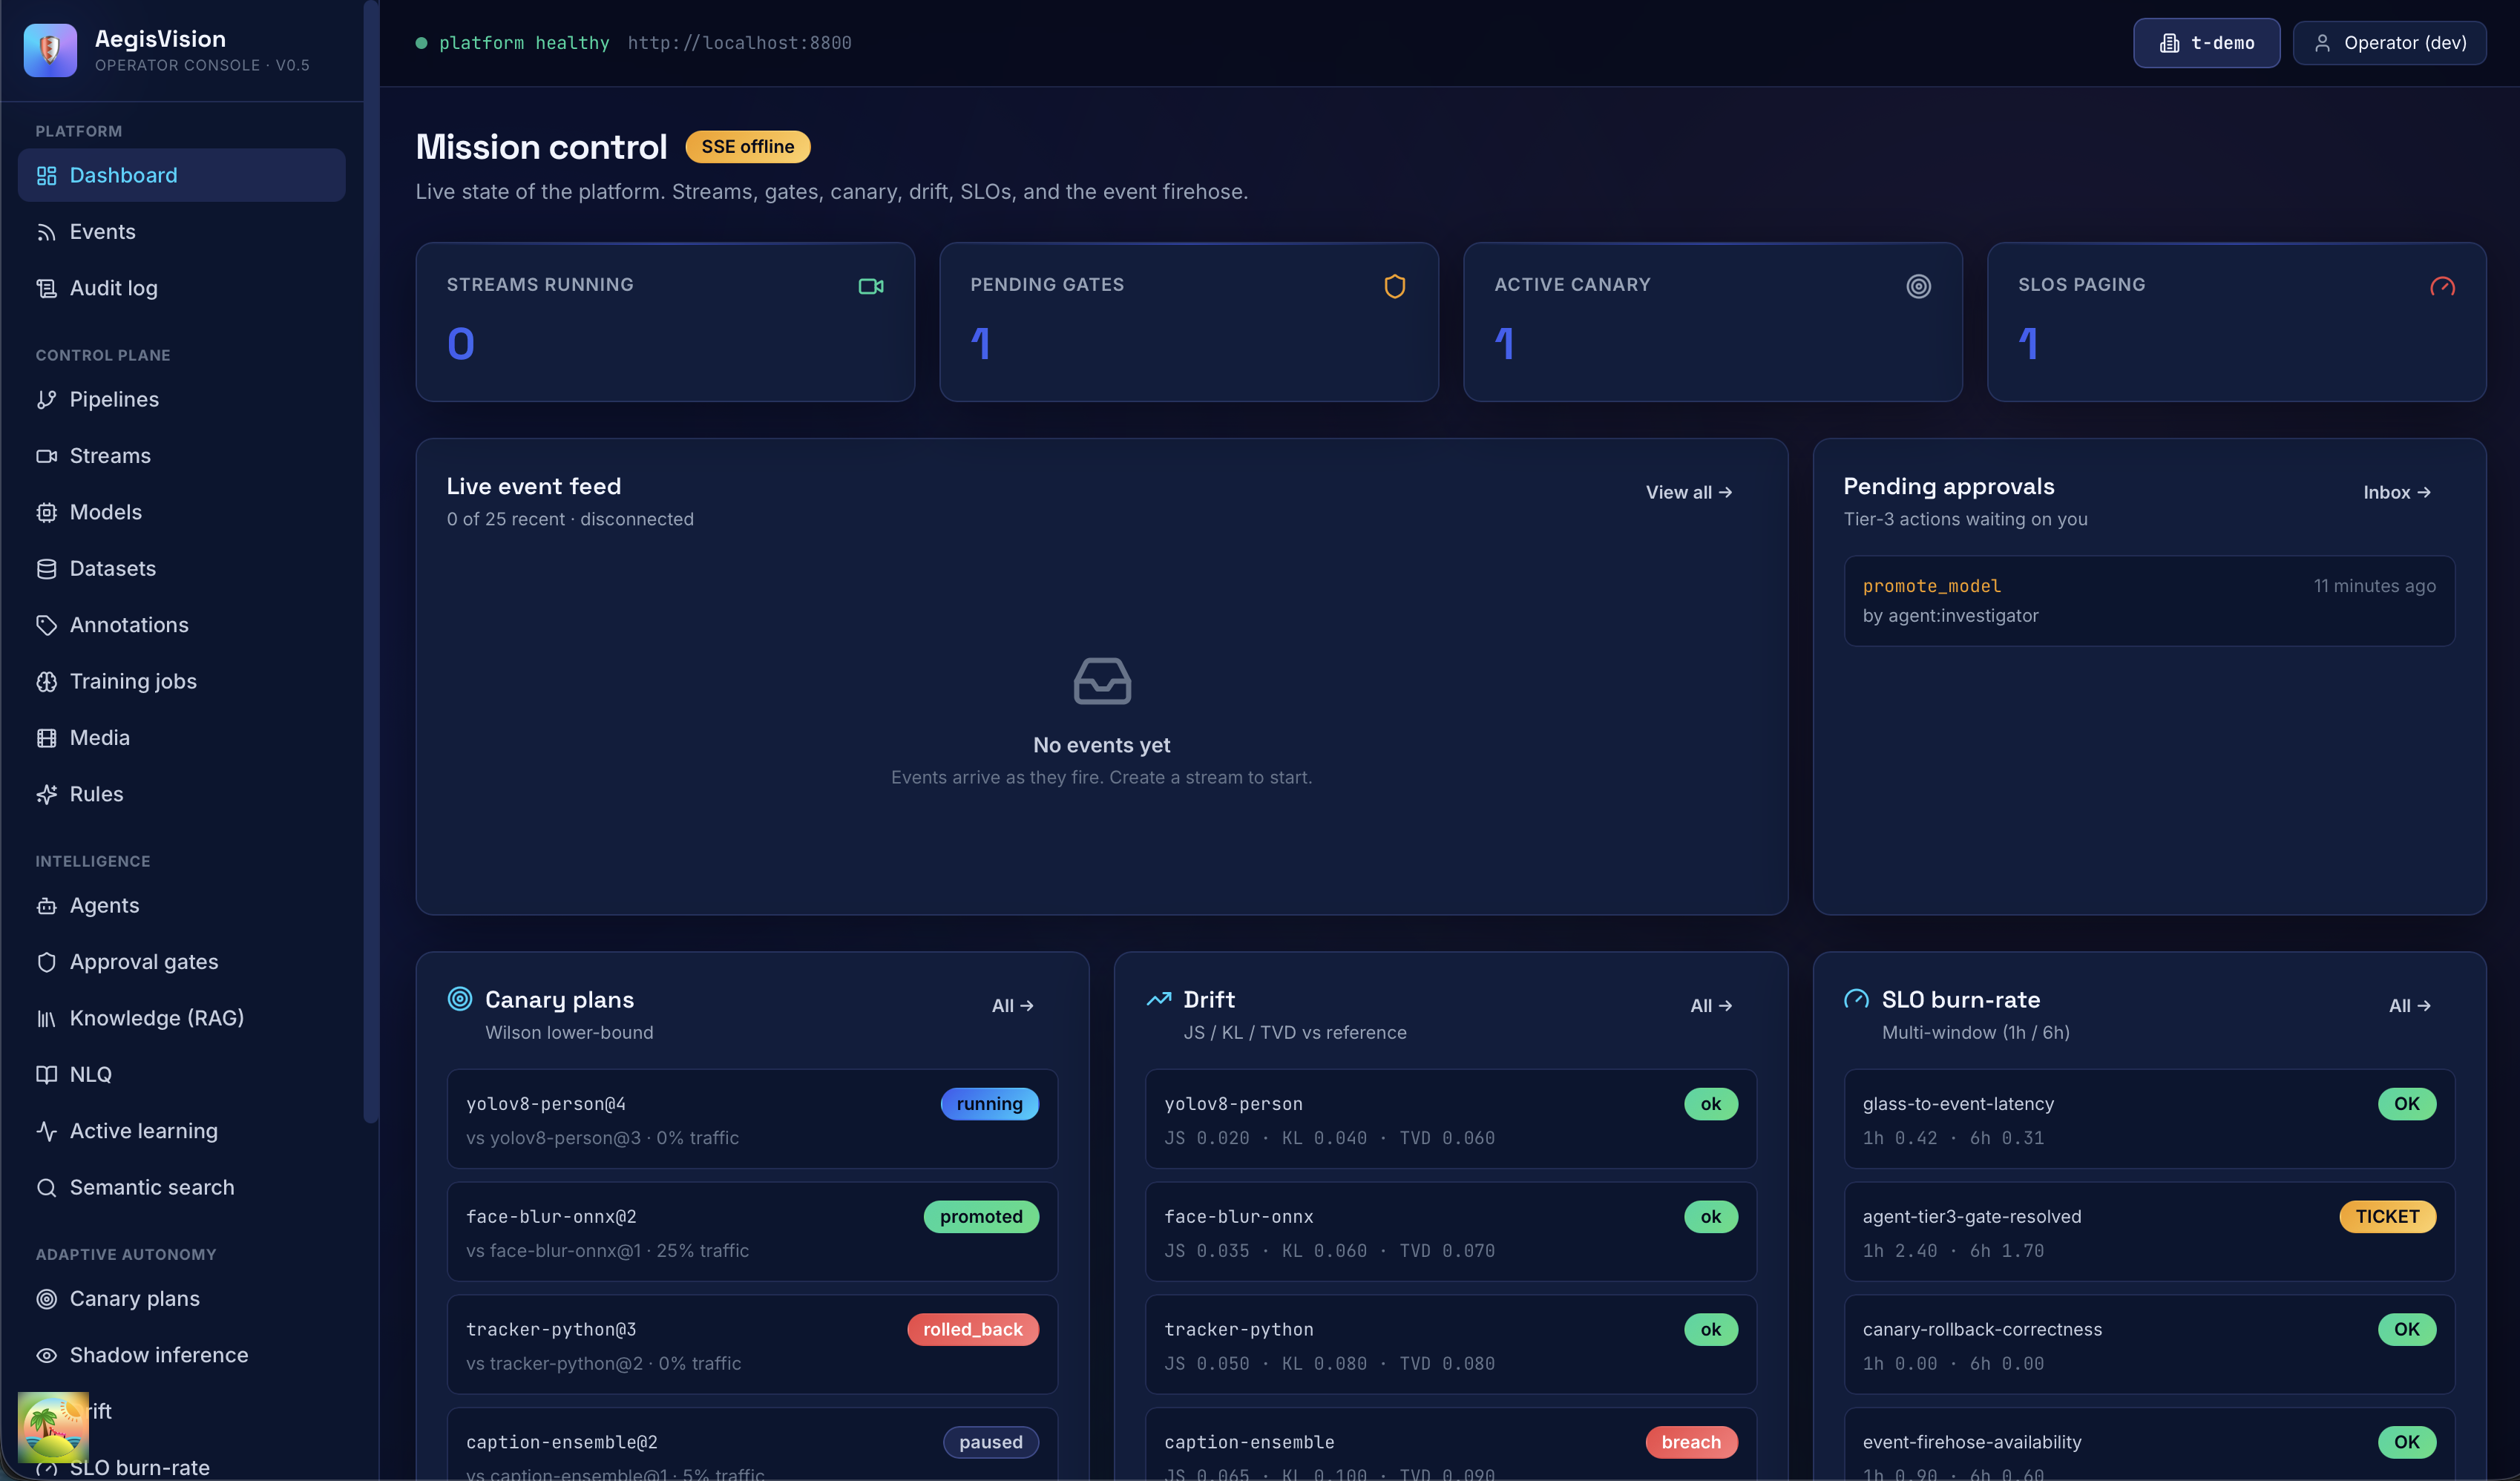Open the Inbox link in Pending approvals
This screenshot has width=2520, height=1481.
click(2397, 493)
